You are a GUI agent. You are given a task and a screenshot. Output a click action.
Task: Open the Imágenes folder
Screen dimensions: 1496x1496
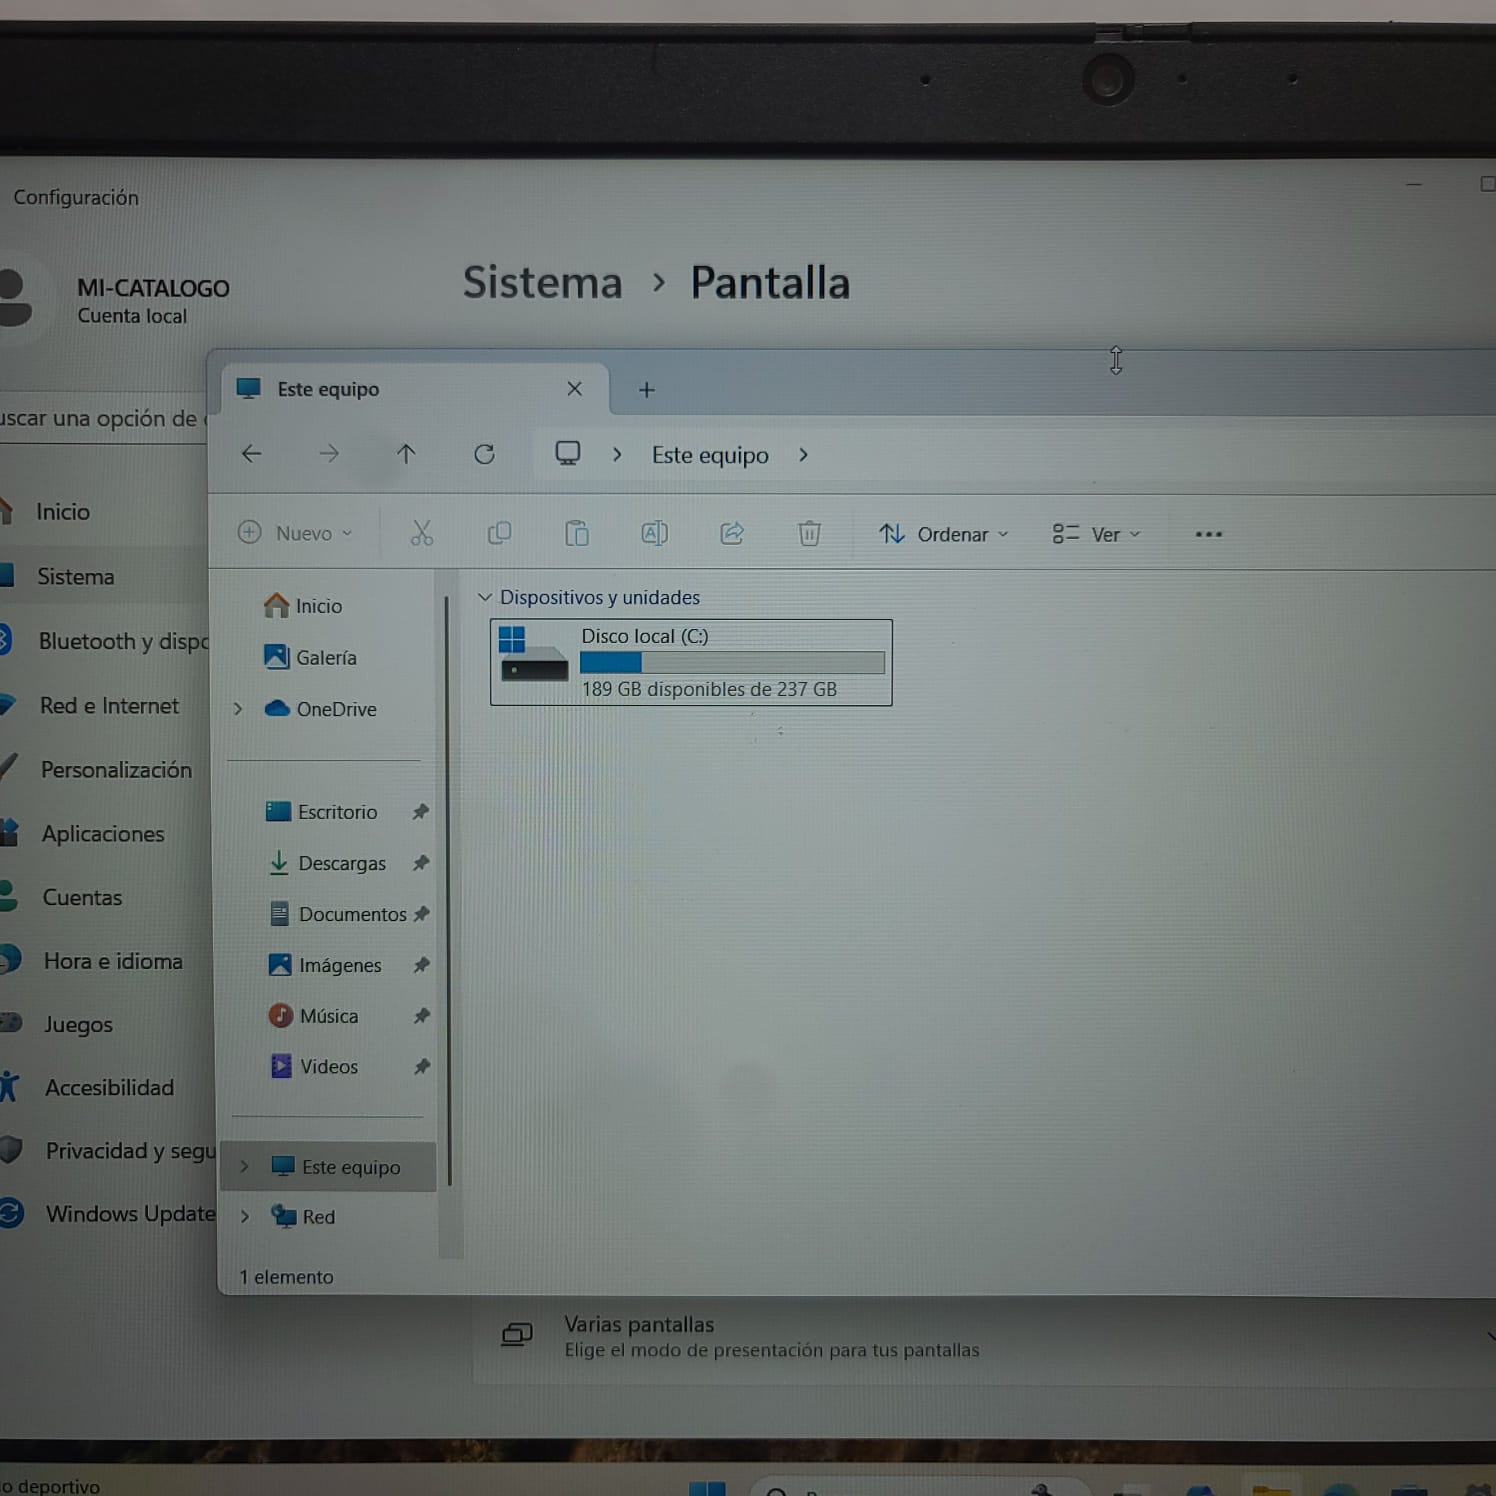click(325, 965)
